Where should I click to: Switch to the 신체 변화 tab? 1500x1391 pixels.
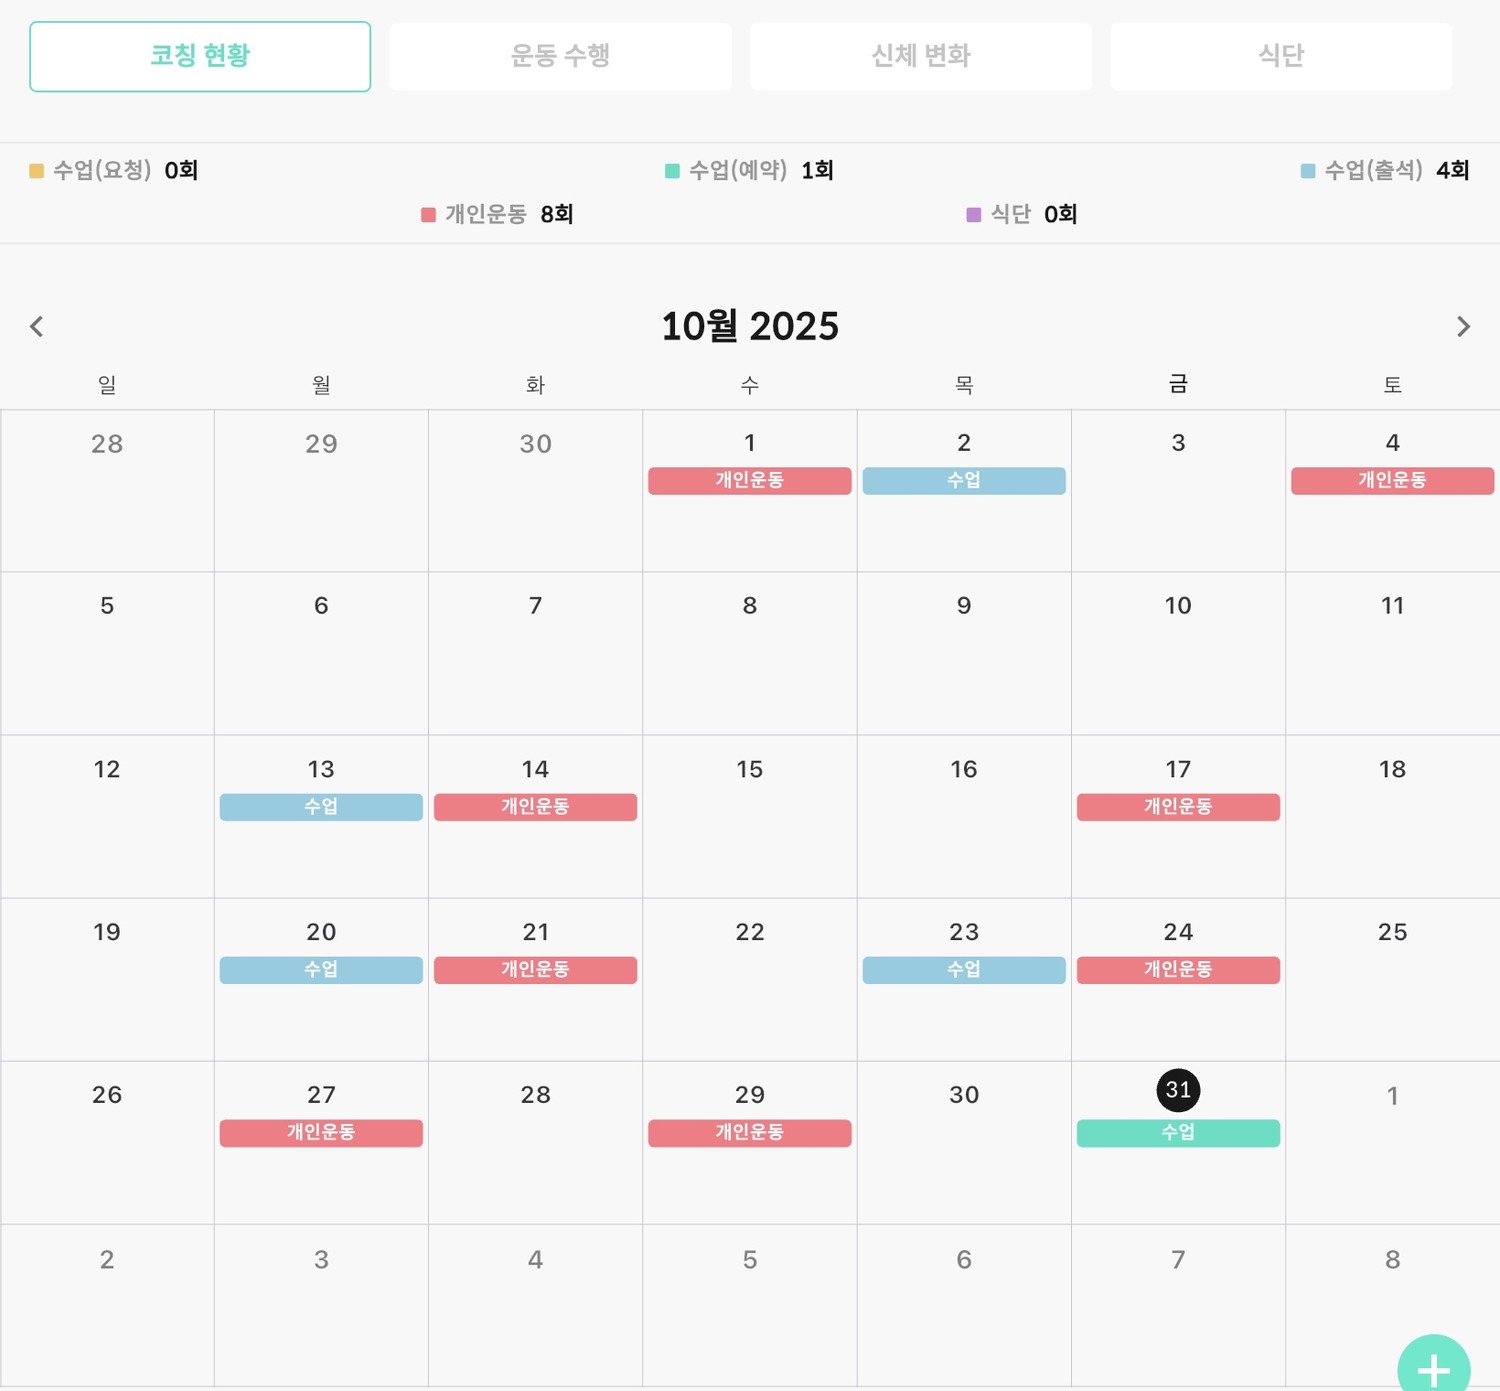[920, 56]
